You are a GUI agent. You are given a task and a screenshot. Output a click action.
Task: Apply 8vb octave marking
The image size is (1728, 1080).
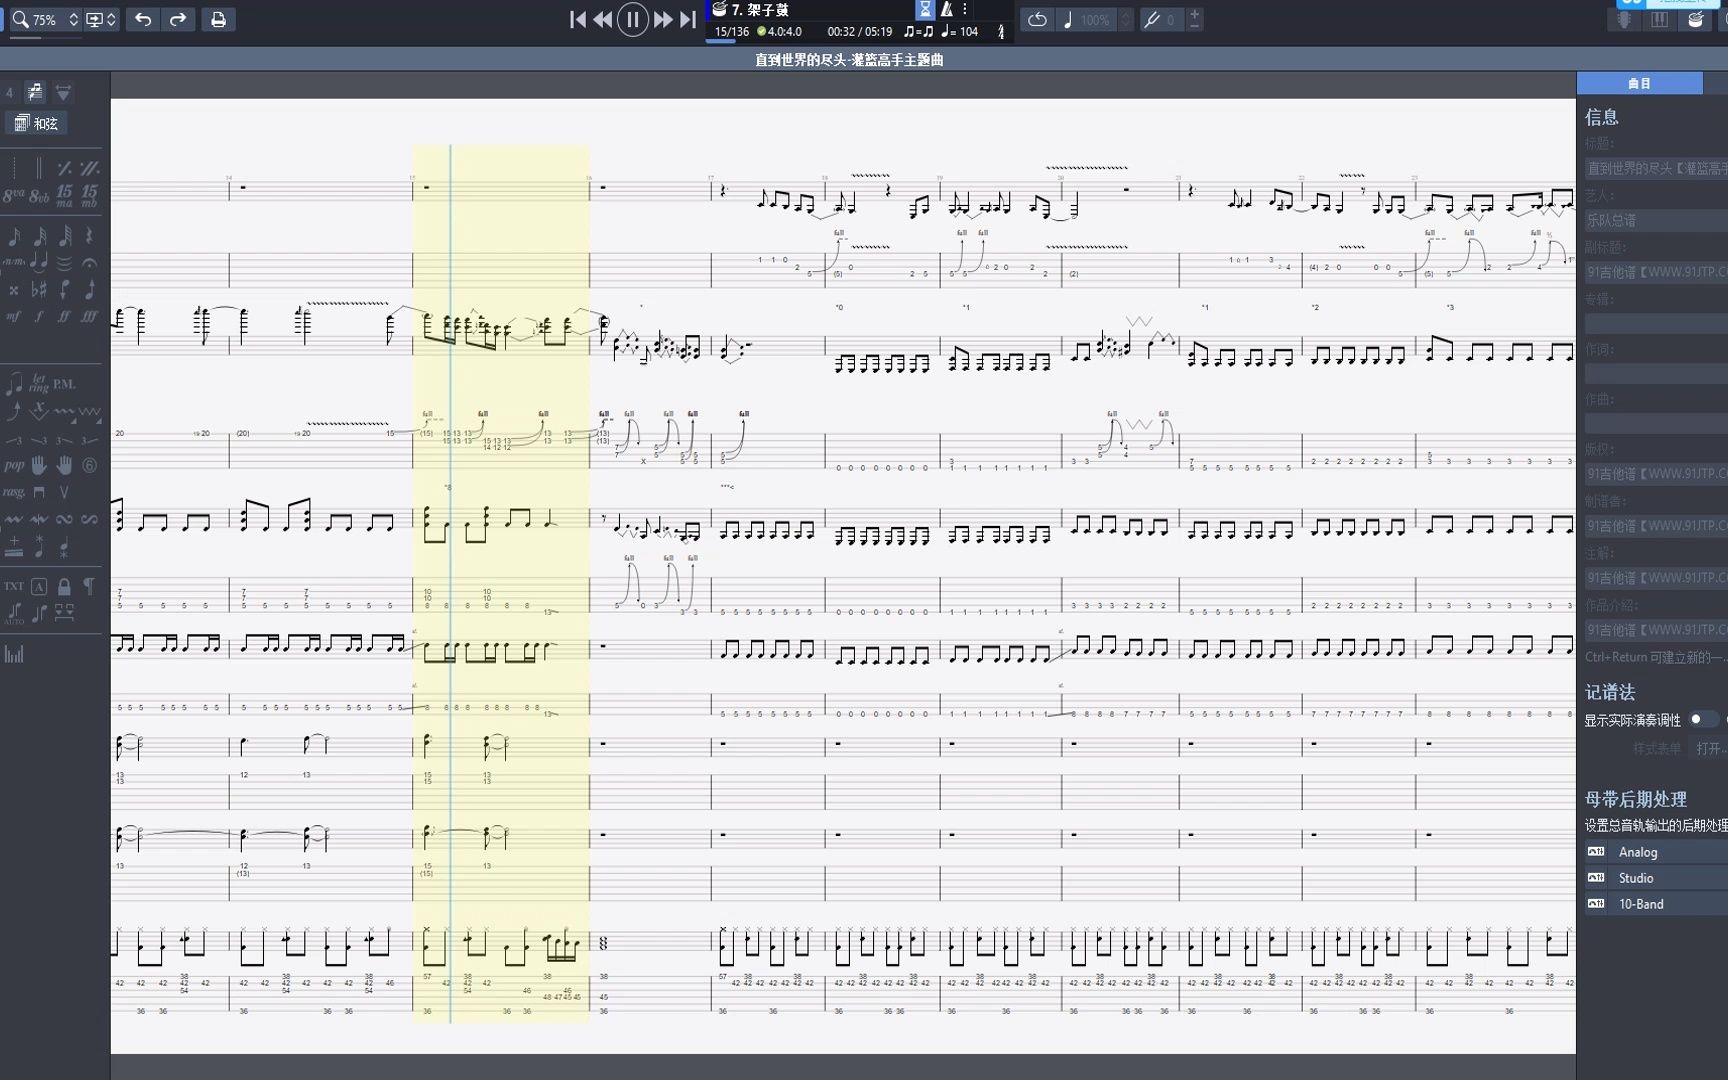(x=39, y=196)
